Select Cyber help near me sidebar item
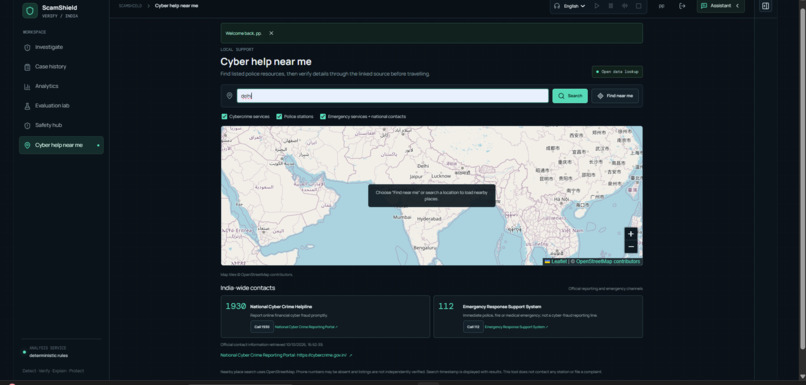 point(61,145)
